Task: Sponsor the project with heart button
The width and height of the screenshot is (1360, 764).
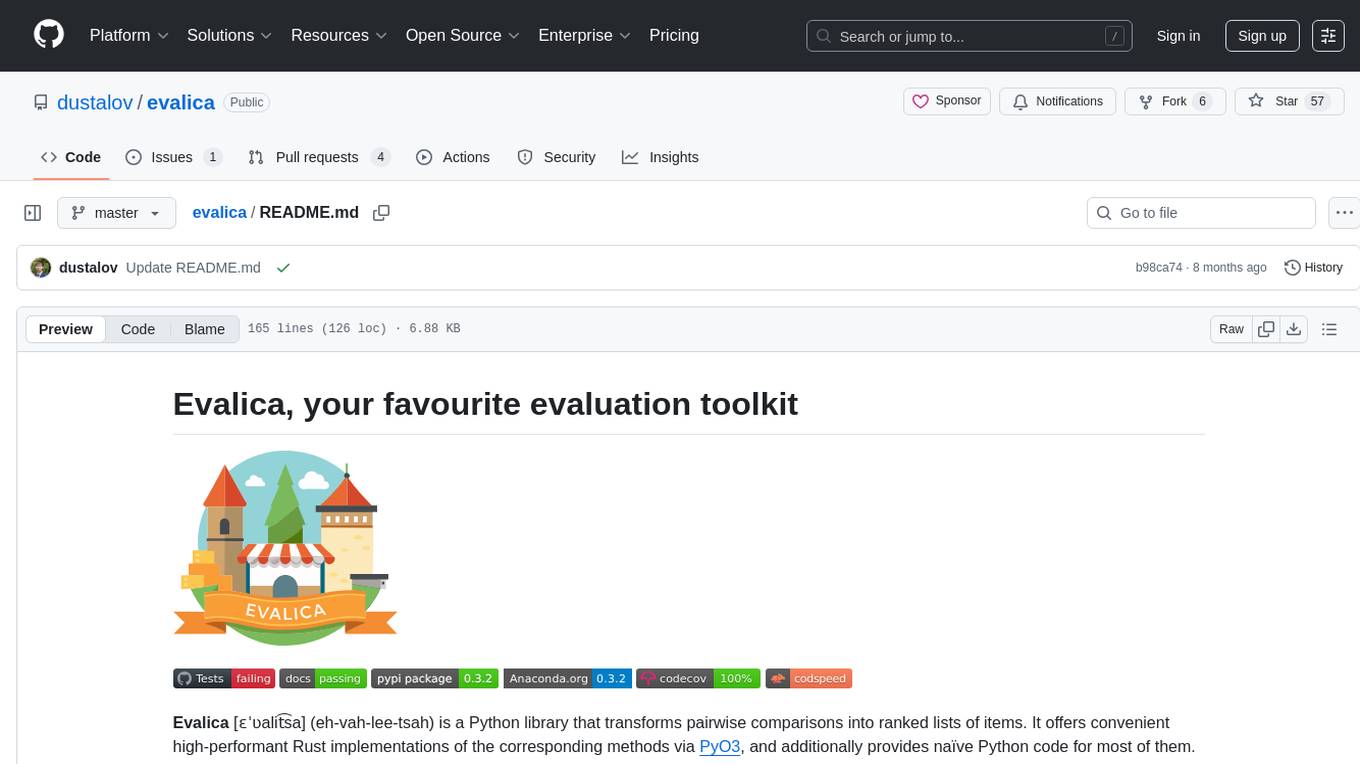Action: point(947,101)
